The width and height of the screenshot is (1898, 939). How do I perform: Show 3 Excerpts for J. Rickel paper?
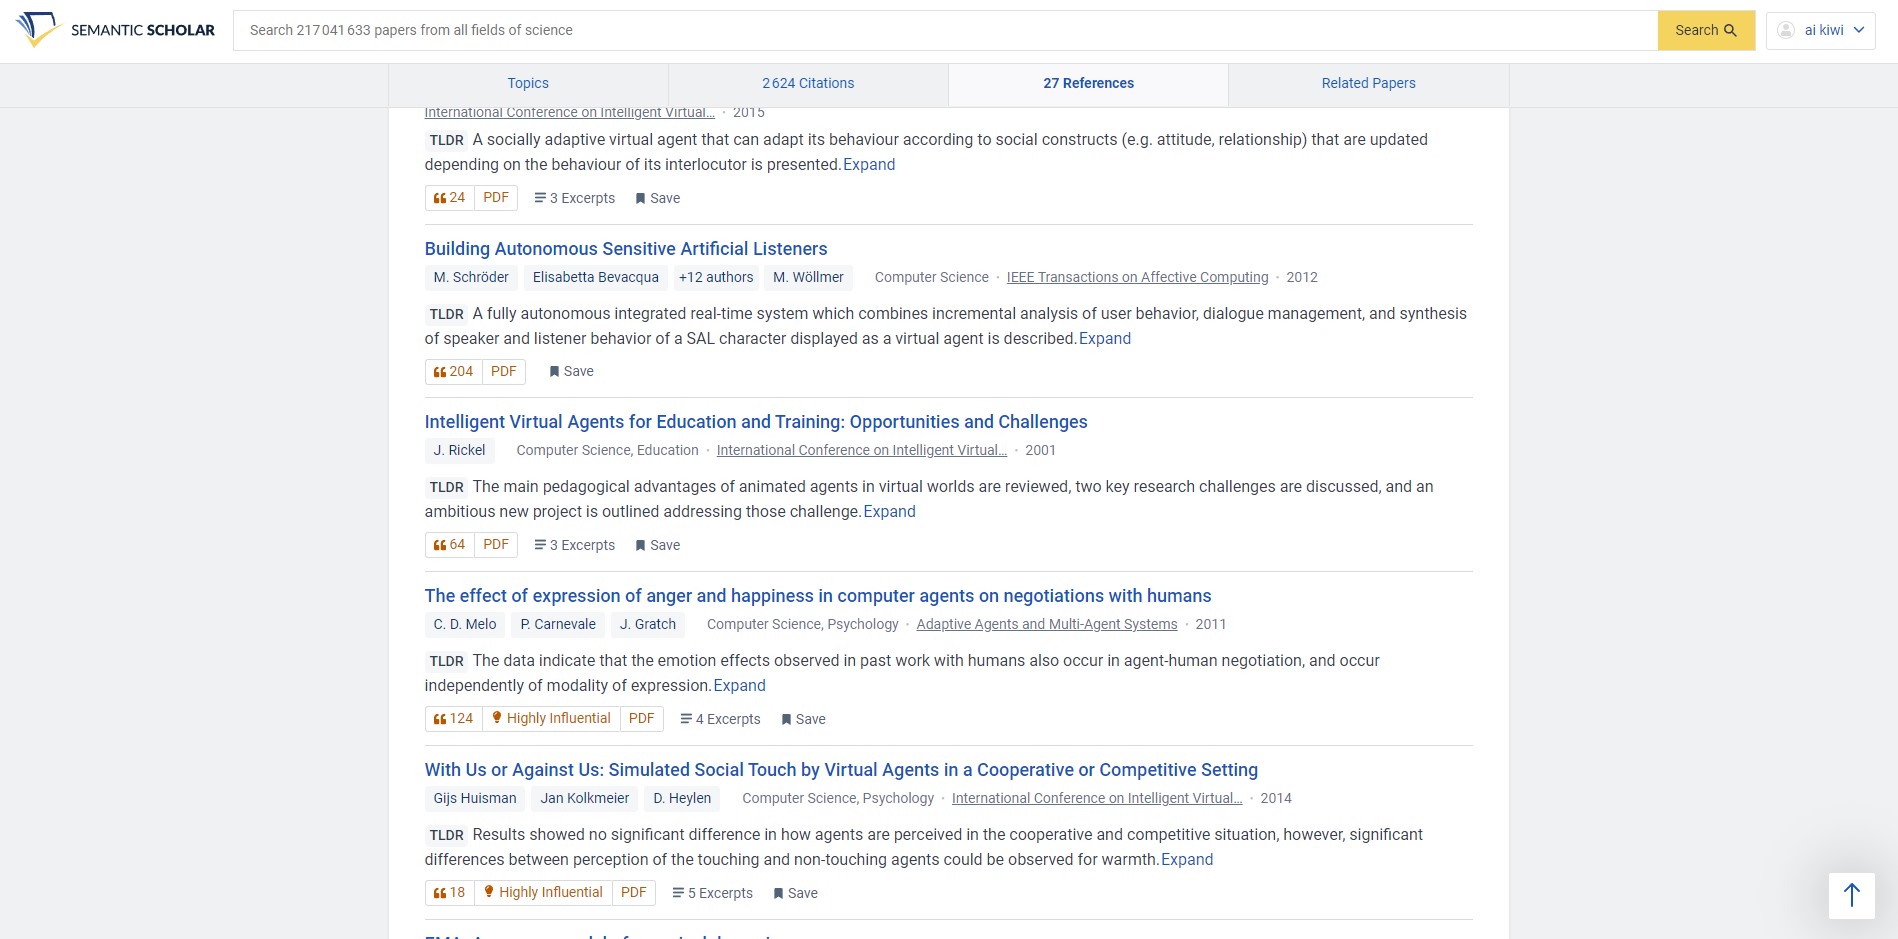(575, 545)
